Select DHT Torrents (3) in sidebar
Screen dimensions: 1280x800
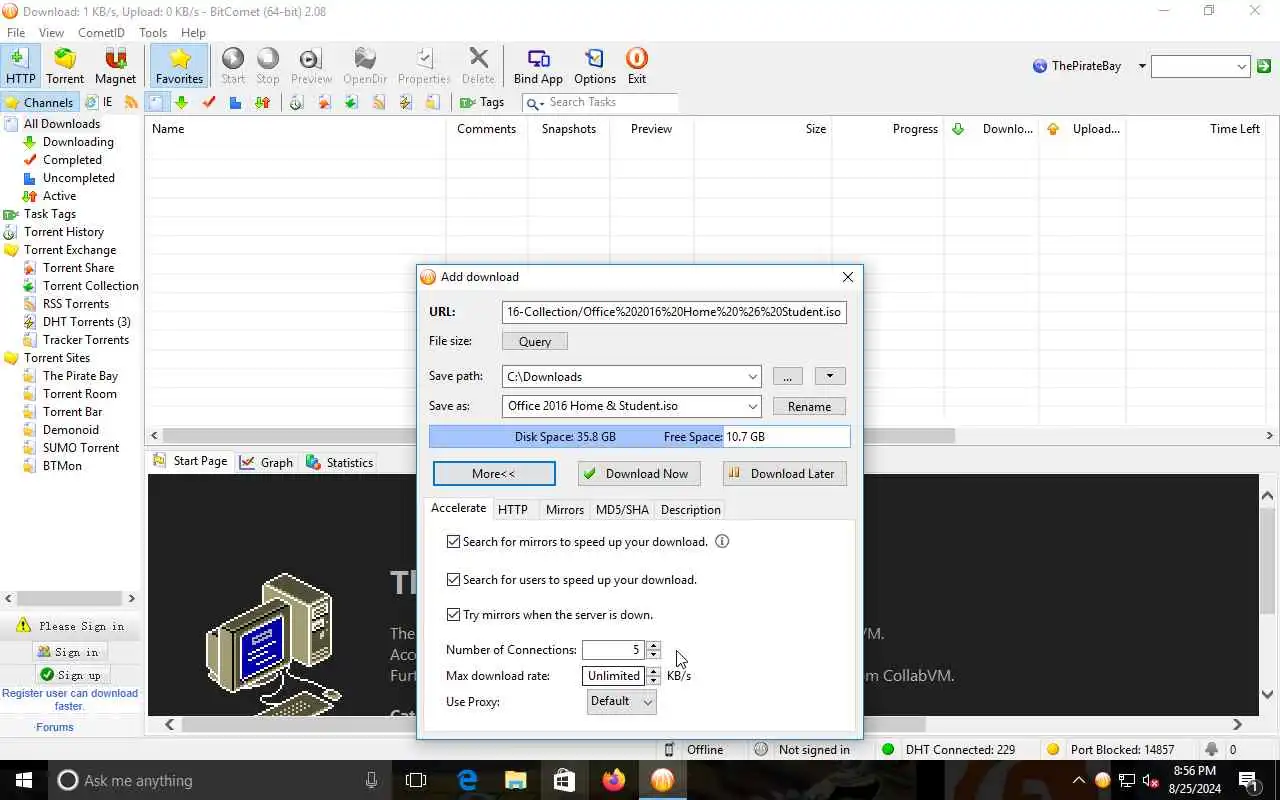click(x=86, y=322)
